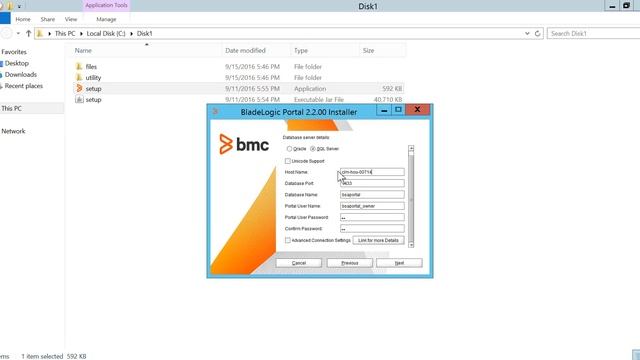Expand the chevron after Local Disk (C:)
This screenshot has width=640, height=360.
(131, 33)
